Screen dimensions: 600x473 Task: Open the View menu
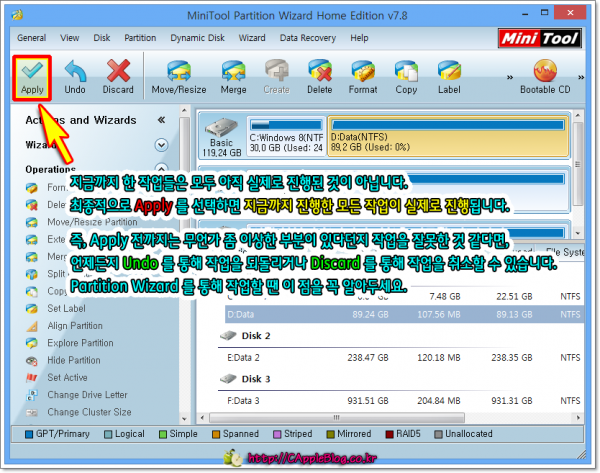(x=69, y=38)
